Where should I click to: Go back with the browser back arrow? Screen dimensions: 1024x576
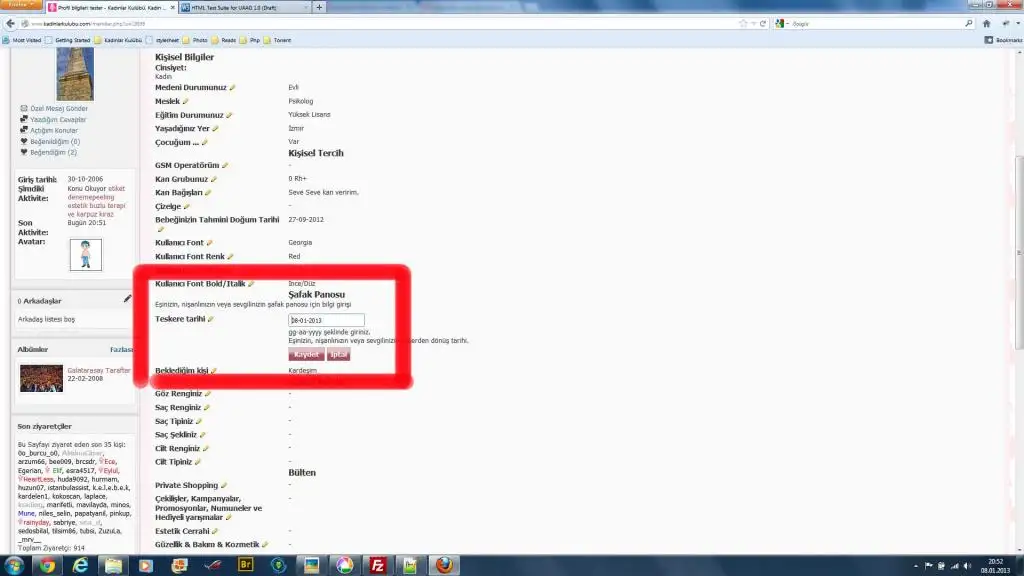(x=10, y=24)
